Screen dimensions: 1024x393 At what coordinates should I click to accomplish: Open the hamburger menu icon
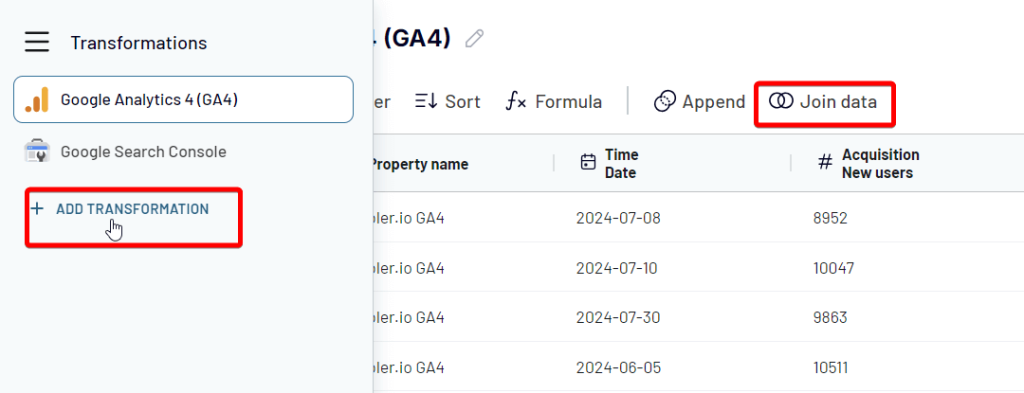click(37, 42)
